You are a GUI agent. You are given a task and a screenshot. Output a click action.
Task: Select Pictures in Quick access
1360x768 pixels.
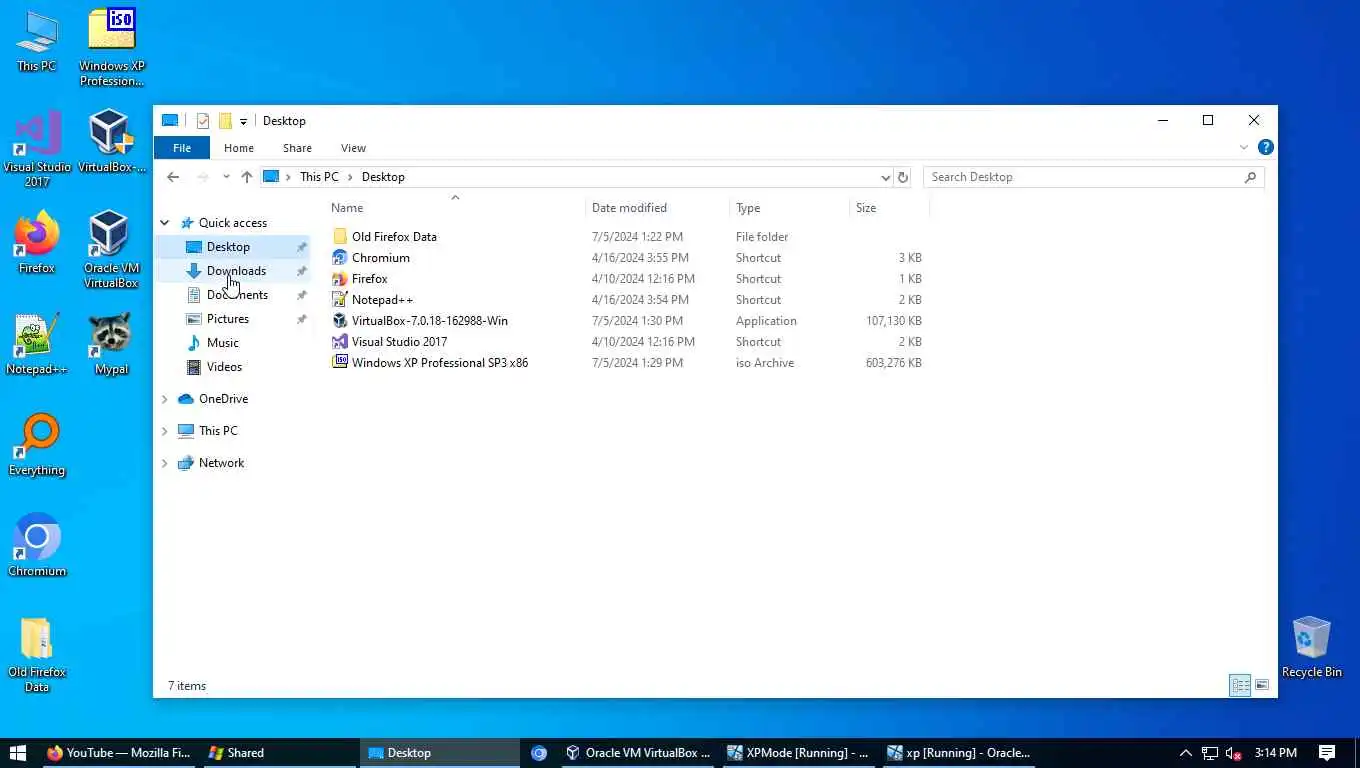(x=228, y=319)
